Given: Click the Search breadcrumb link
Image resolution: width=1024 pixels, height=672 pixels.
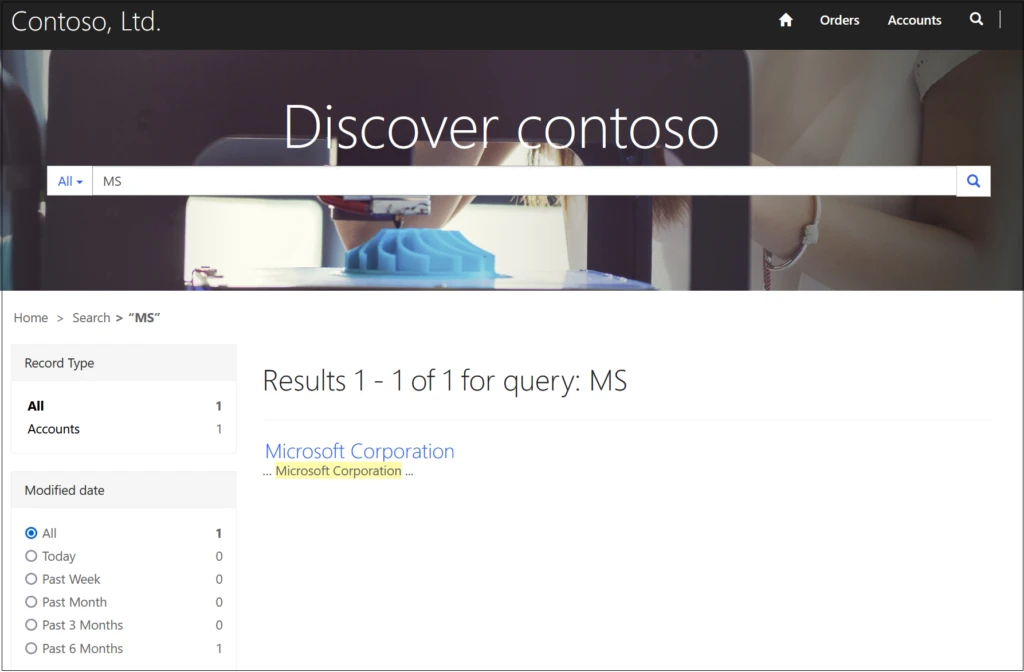Looking at the screenshot, I should (x=91, y=318).
